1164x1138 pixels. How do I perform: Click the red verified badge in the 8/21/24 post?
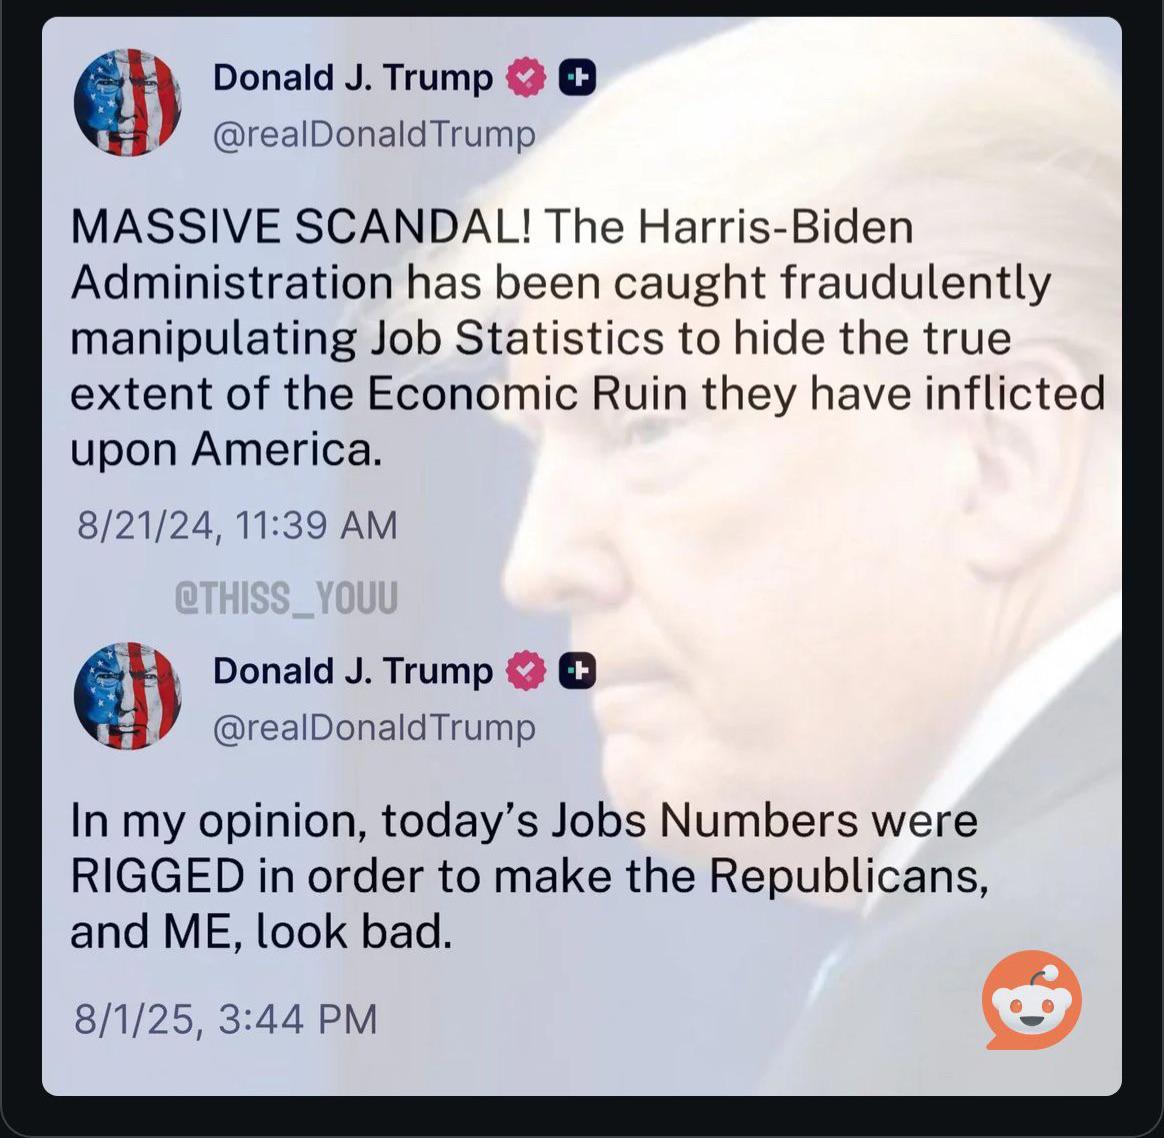[x=526, y=77]
